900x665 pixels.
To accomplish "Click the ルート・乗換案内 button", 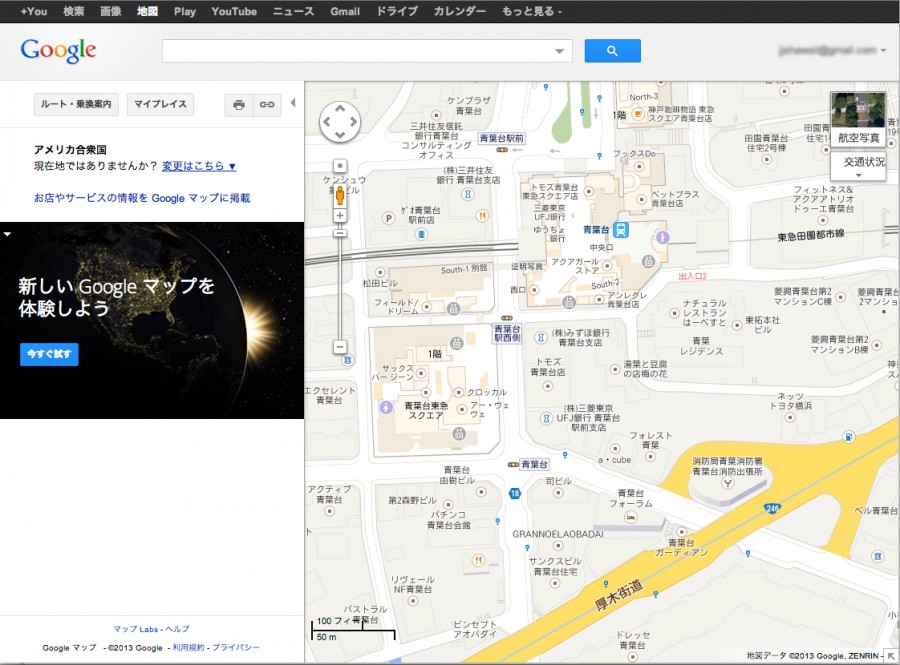I will point(76,104).
